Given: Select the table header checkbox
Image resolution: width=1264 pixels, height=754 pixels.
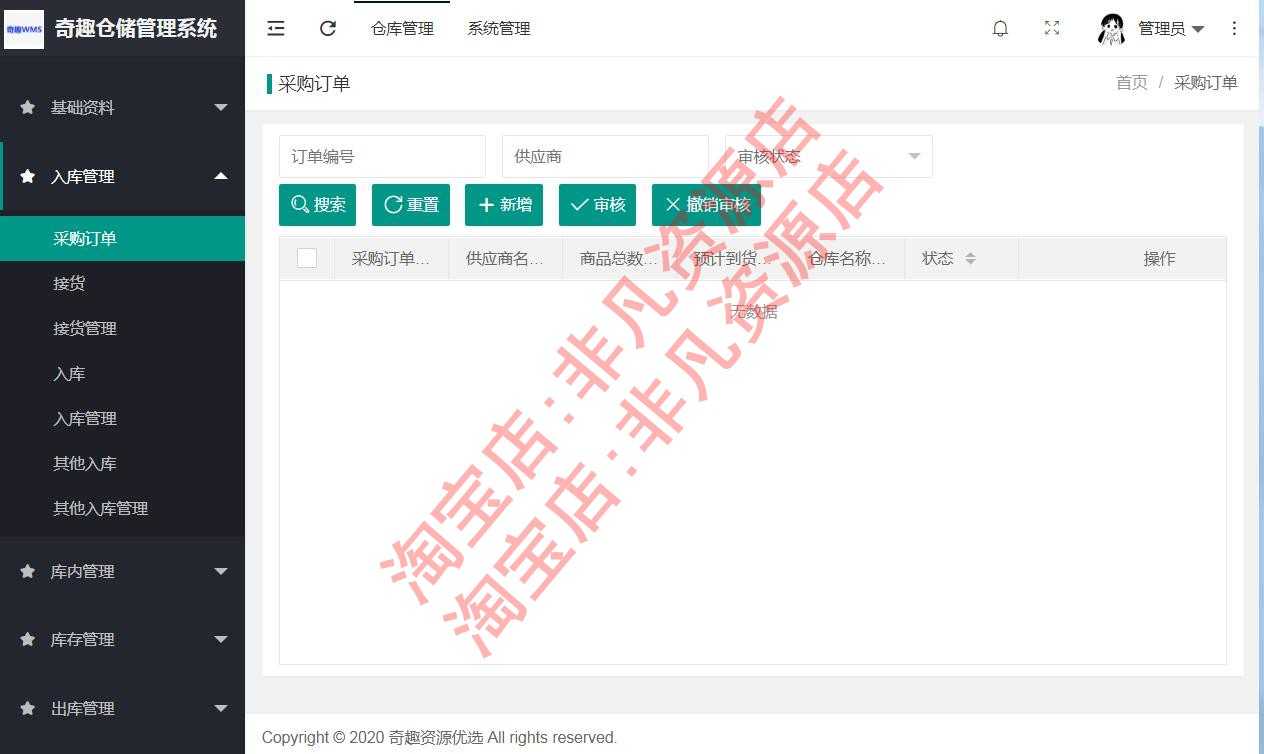Looking at the screenshot, I should point(307,257).
